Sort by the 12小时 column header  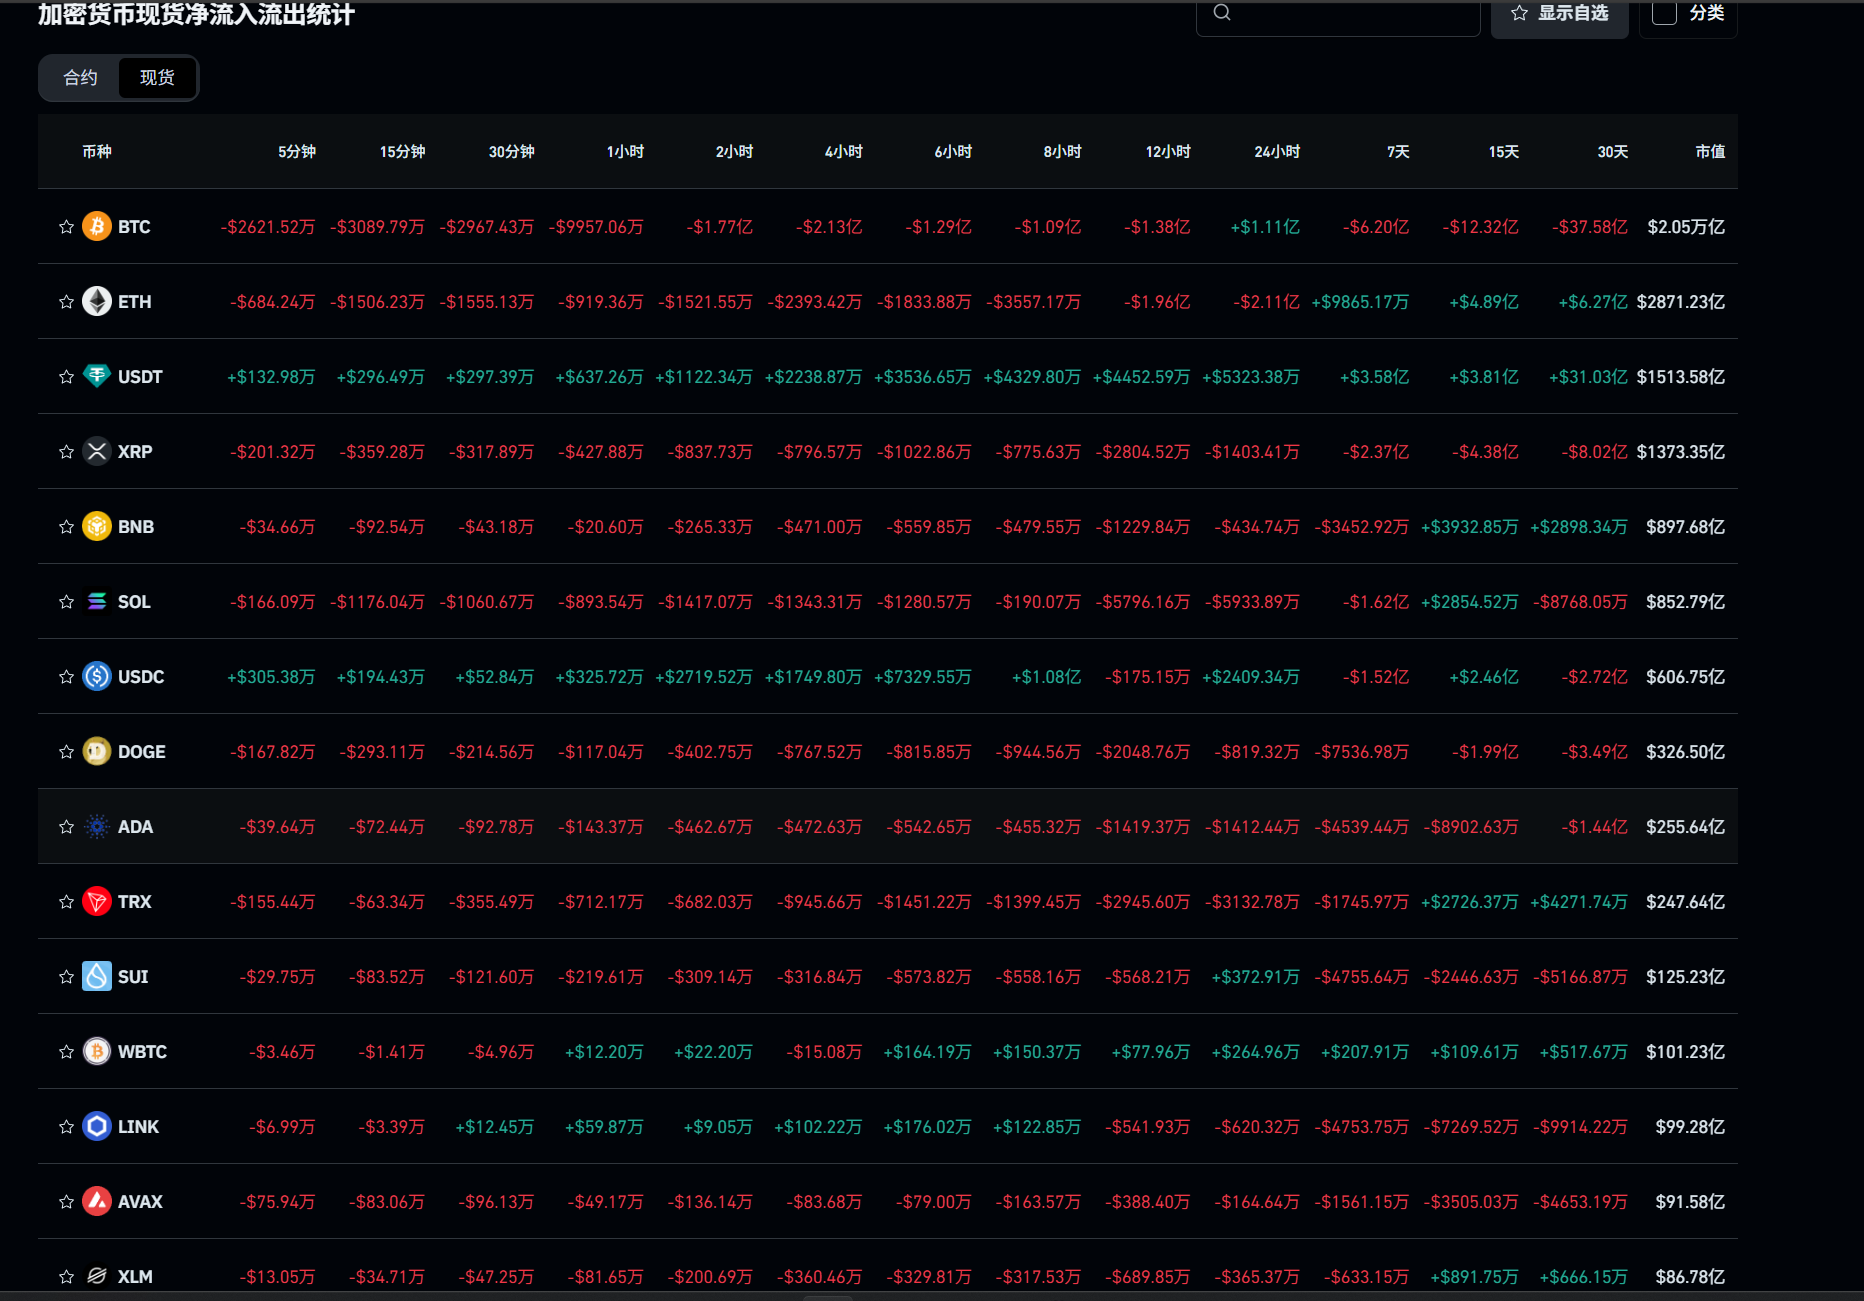click(1168, 152)
